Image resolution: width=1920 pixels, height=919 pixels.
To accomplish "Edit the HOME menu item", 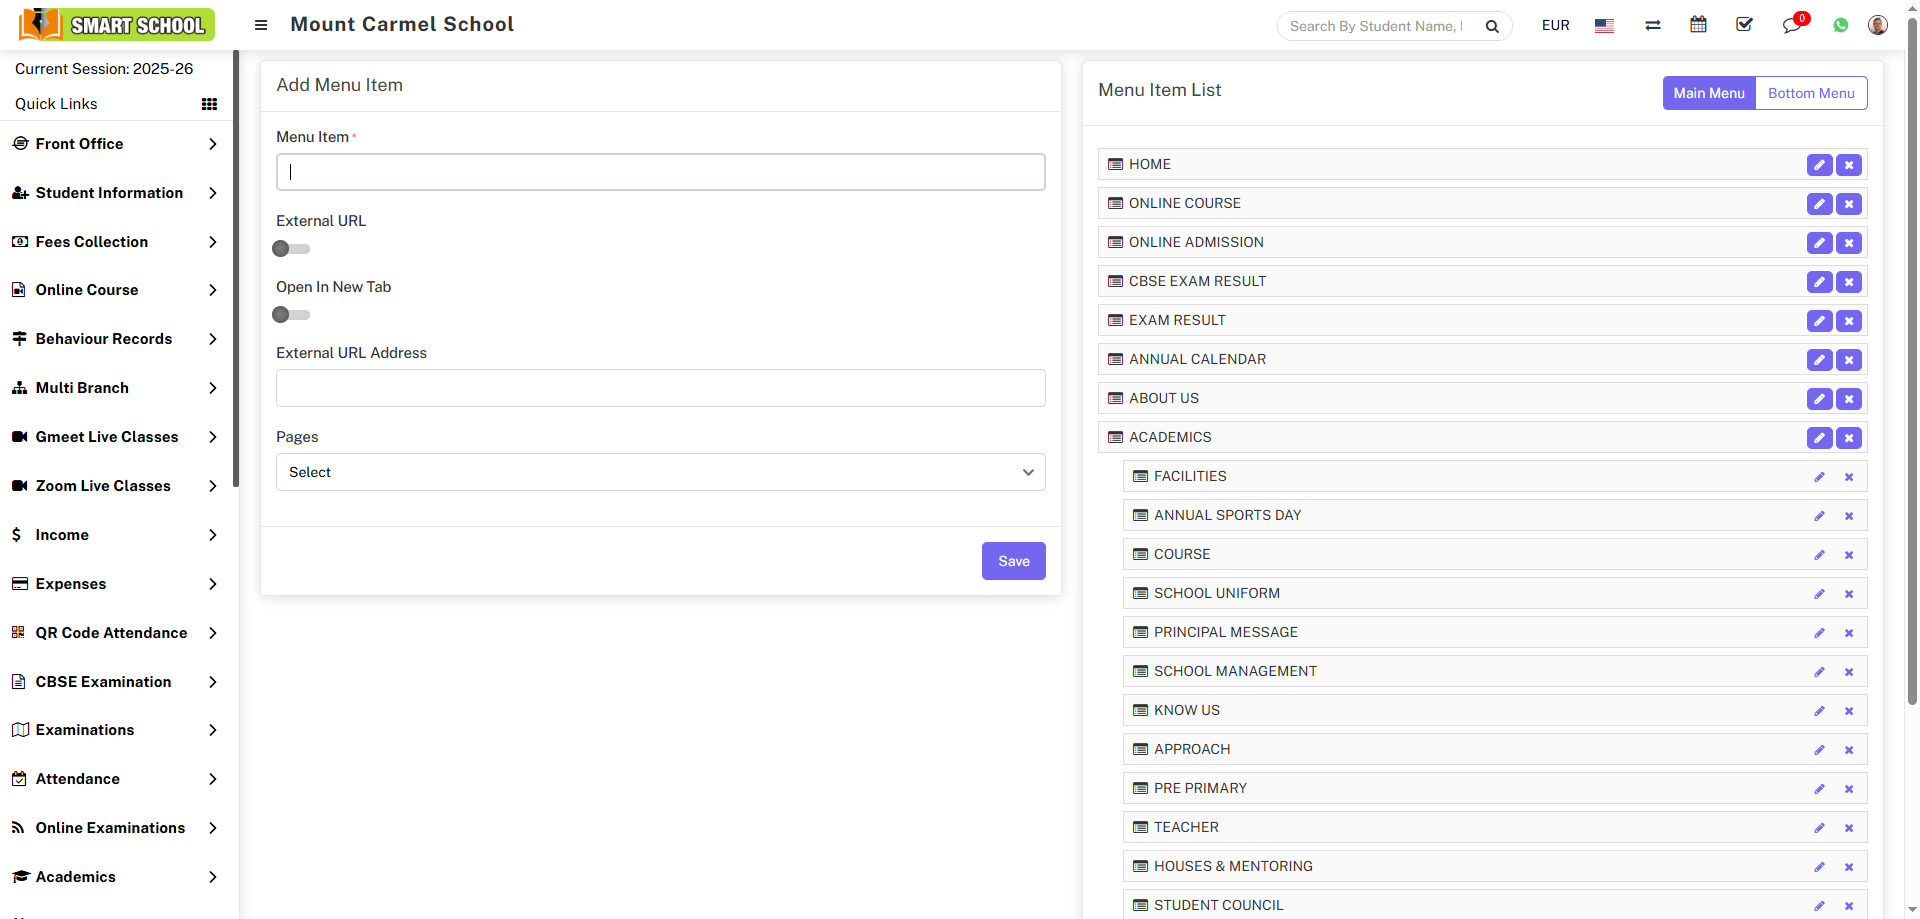I will coord(1819,165).
